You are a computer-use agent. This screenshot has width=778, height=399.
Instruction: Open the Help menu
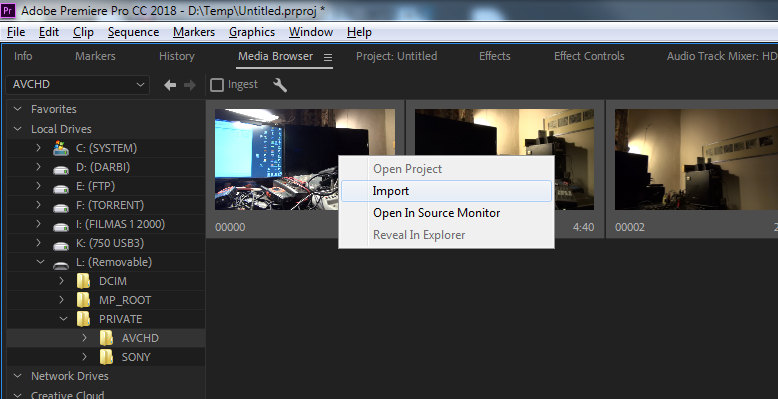(x=359, y=32)
